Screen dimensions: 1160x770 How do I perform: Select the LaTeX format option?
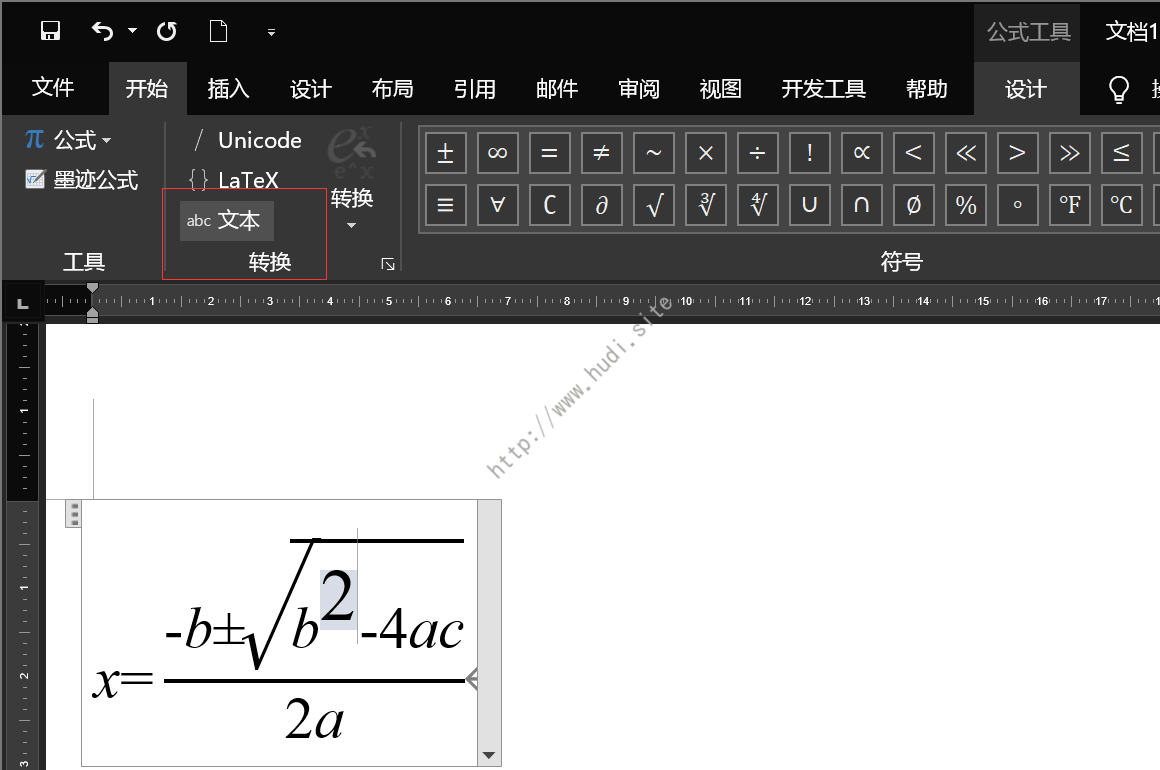click(x=235, y=181)
